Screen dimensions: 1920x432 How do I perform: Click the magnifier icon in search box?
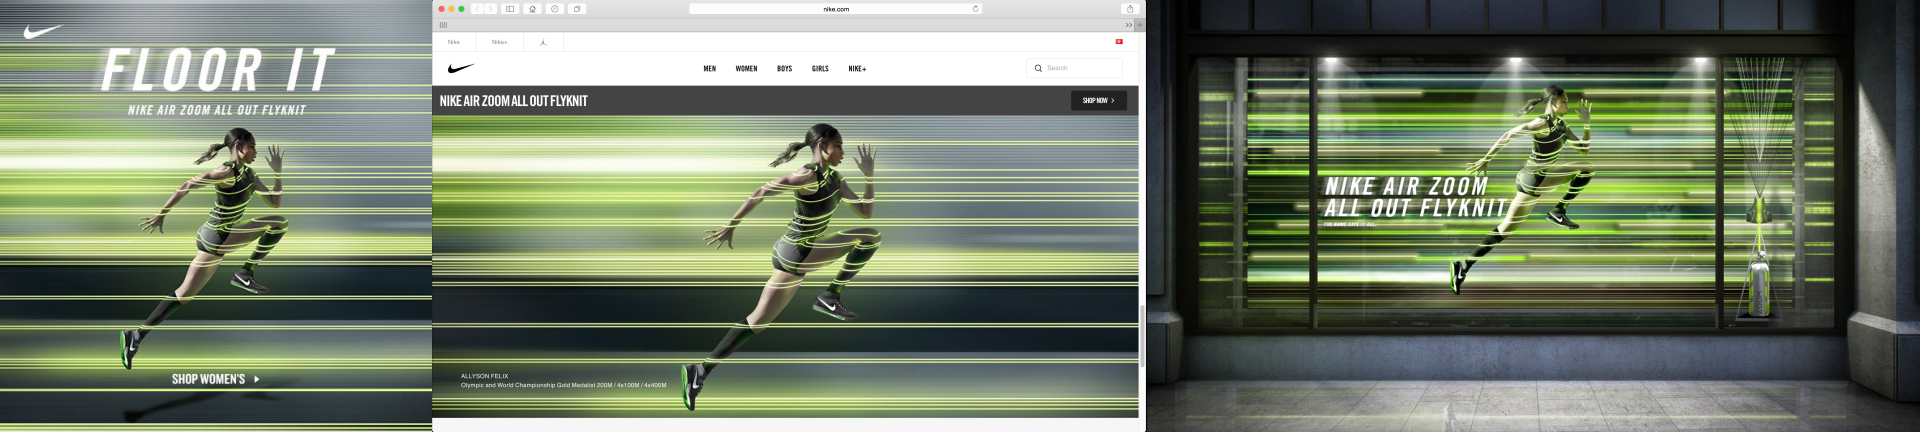coord(1038,68)
